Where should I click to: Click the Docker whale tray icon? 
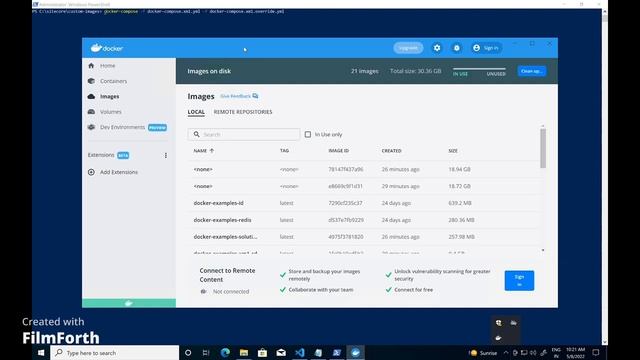point(498,338)
